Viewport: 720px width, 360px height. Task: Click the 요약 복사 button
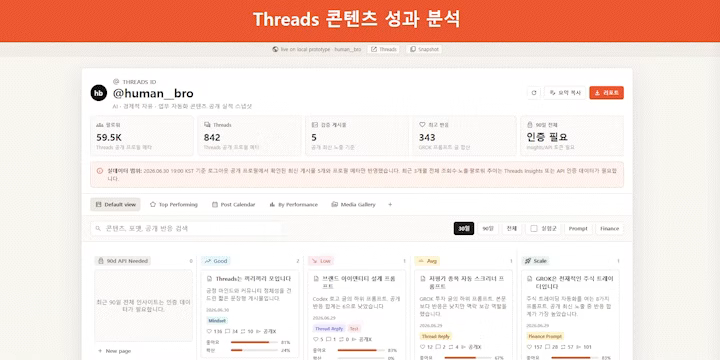565,93
